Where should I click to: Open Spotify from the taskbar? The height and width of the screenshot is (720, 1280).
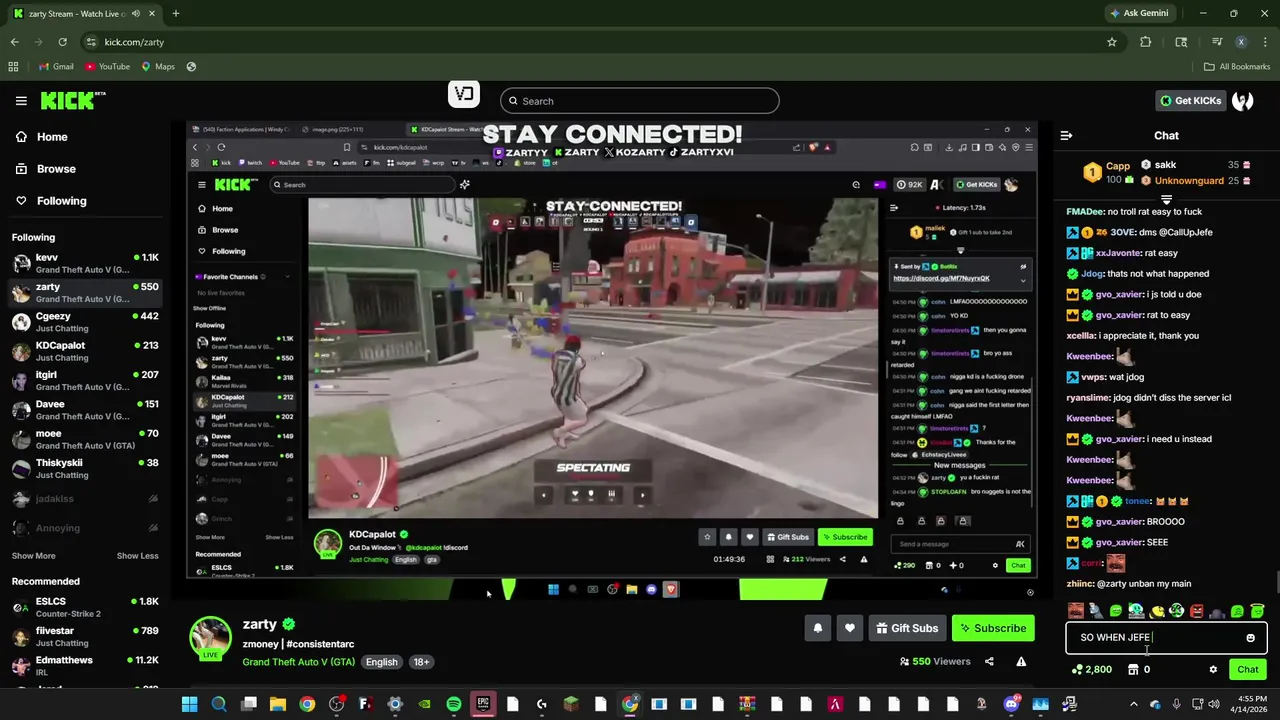(454, 704)
